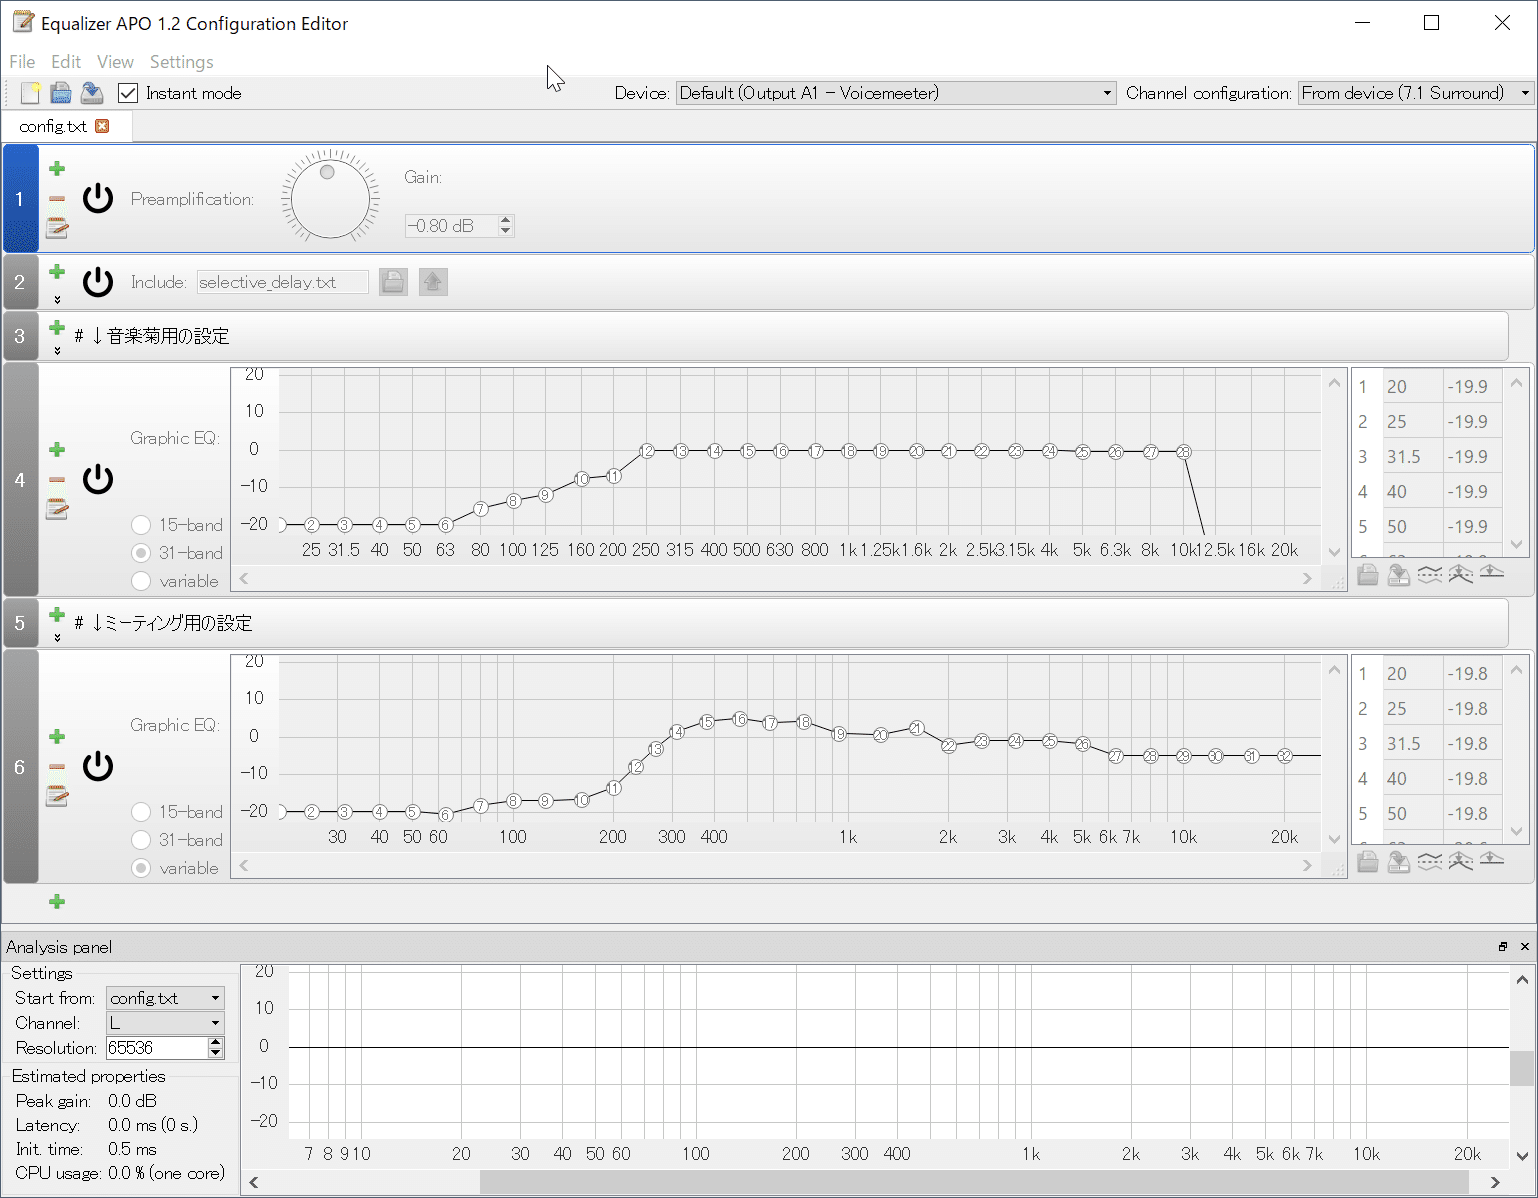
Task: Increase the Gain value with the up stepper
Action: pyautogui.click(x=505, y=220)
